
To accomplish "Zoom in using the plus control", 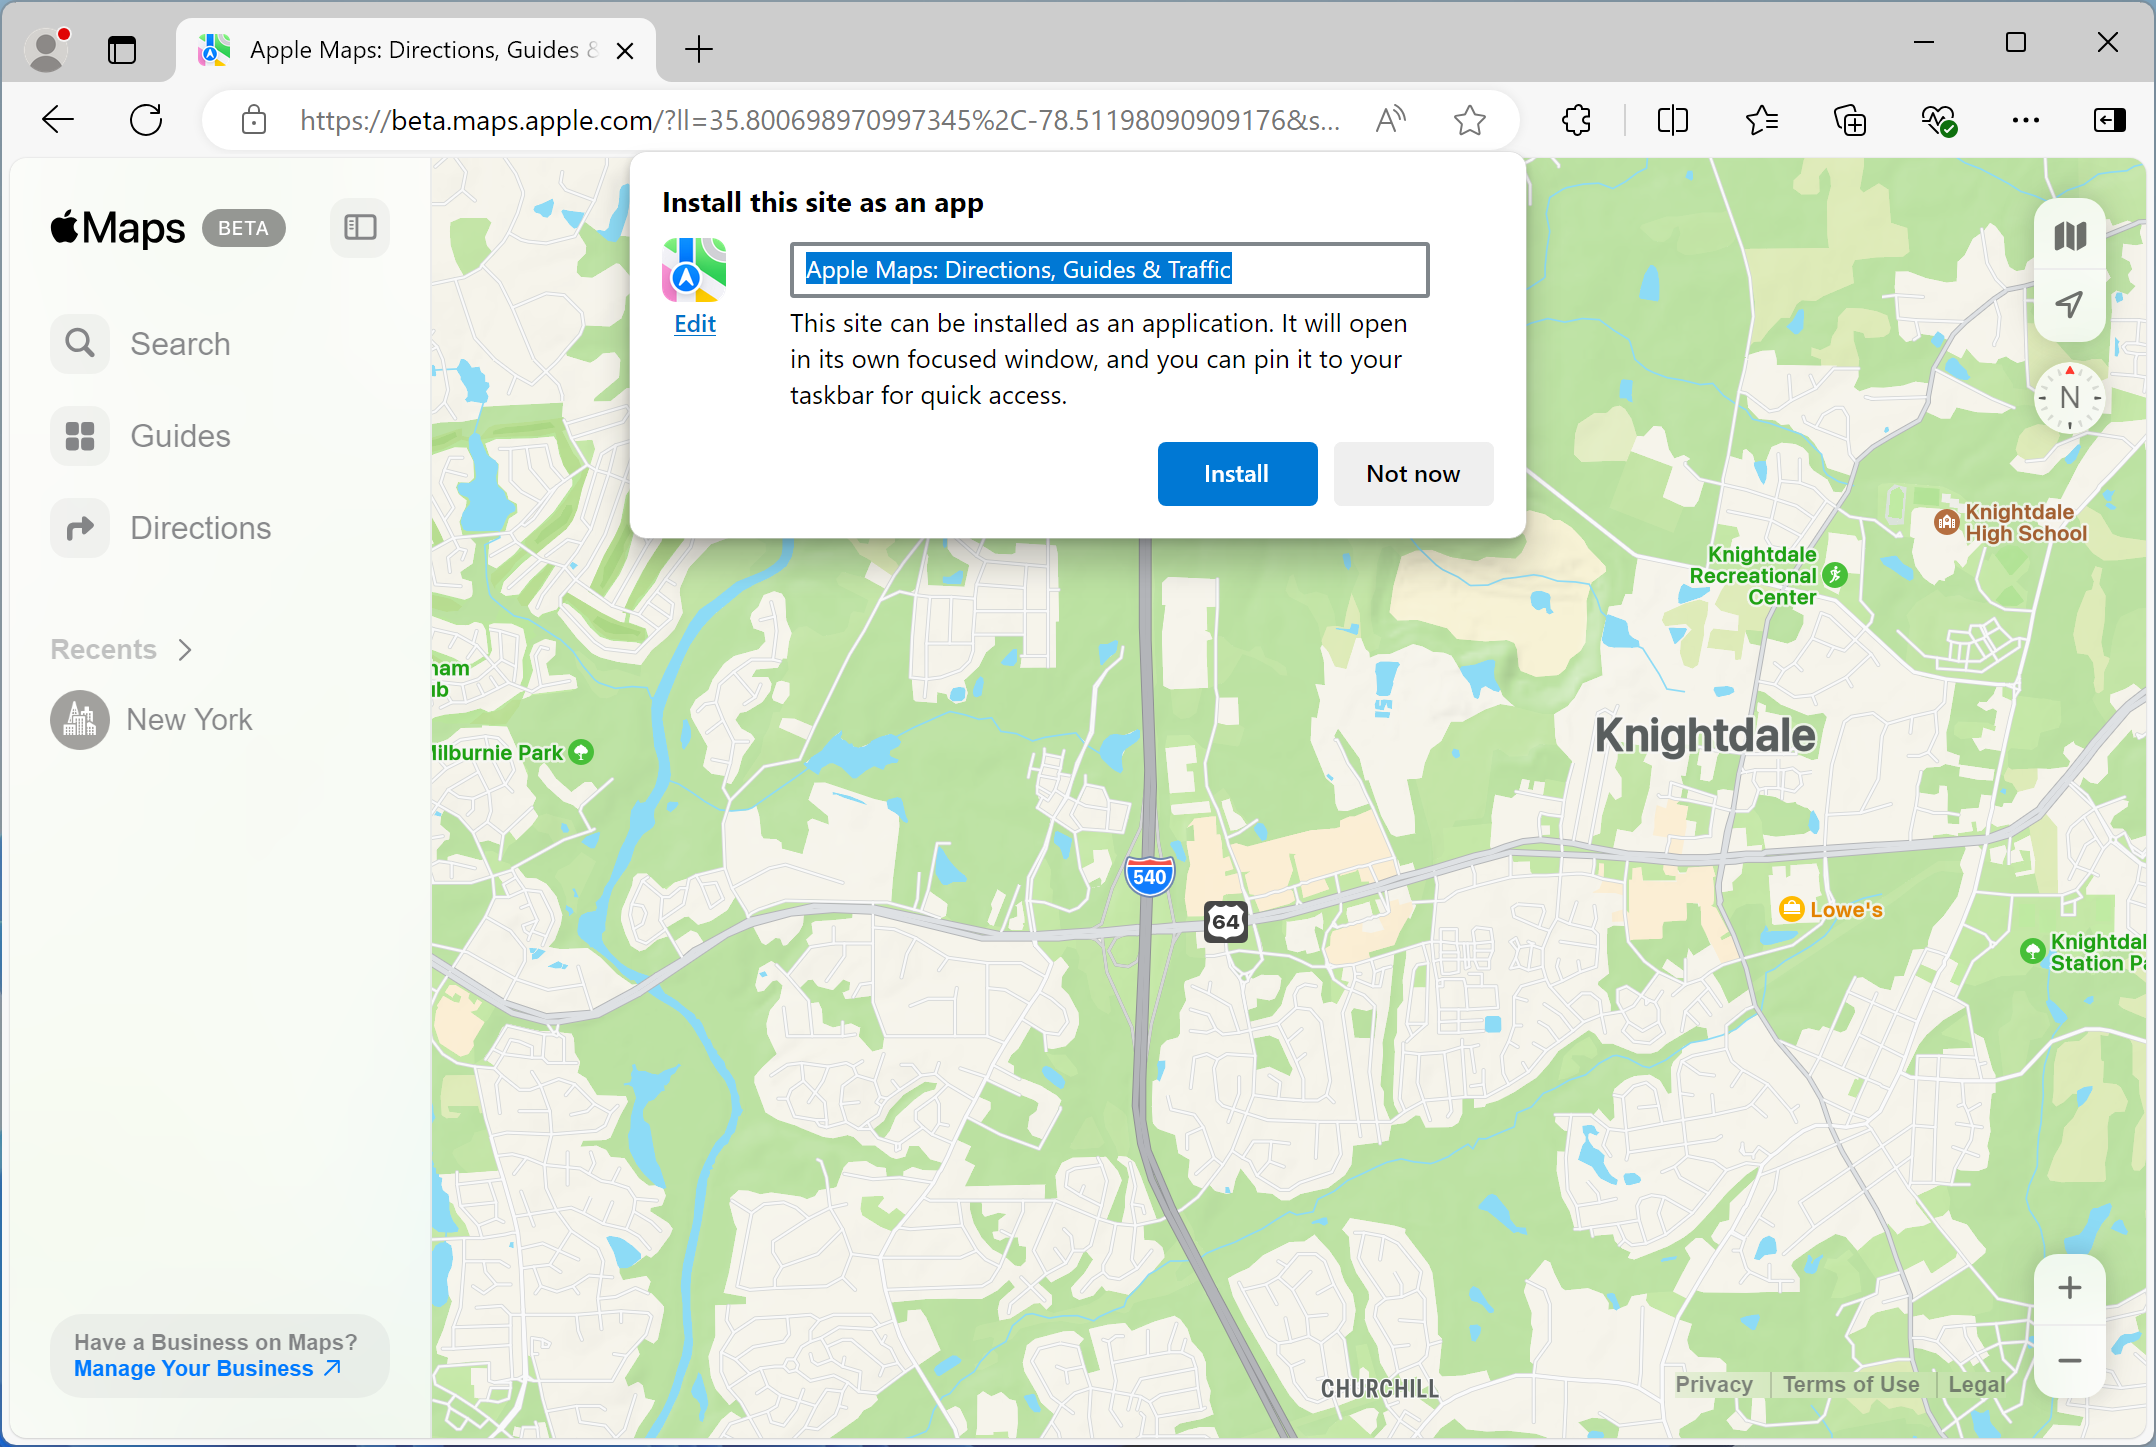I will [2069, 1288].
